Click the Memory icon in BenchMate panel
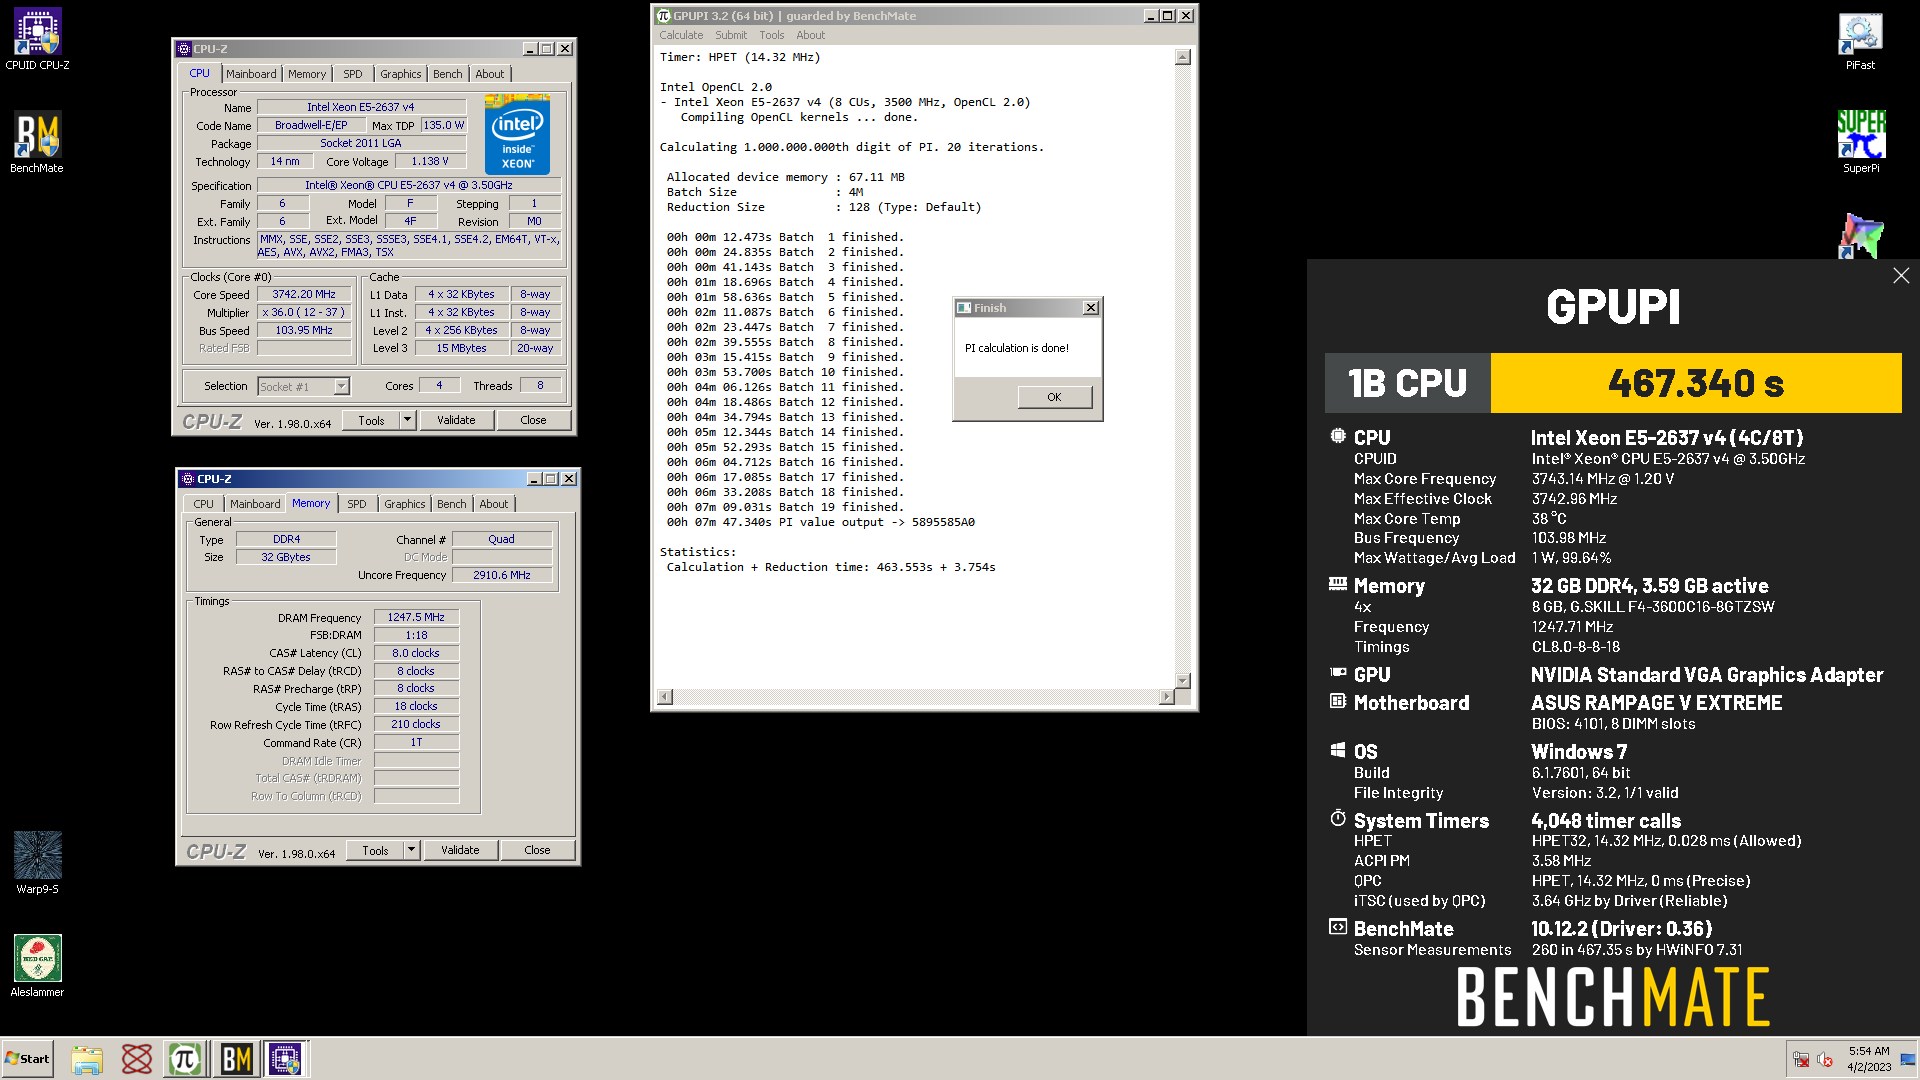The width and height of the screenshot is (1920, 1080). [x=1338, y=584]
